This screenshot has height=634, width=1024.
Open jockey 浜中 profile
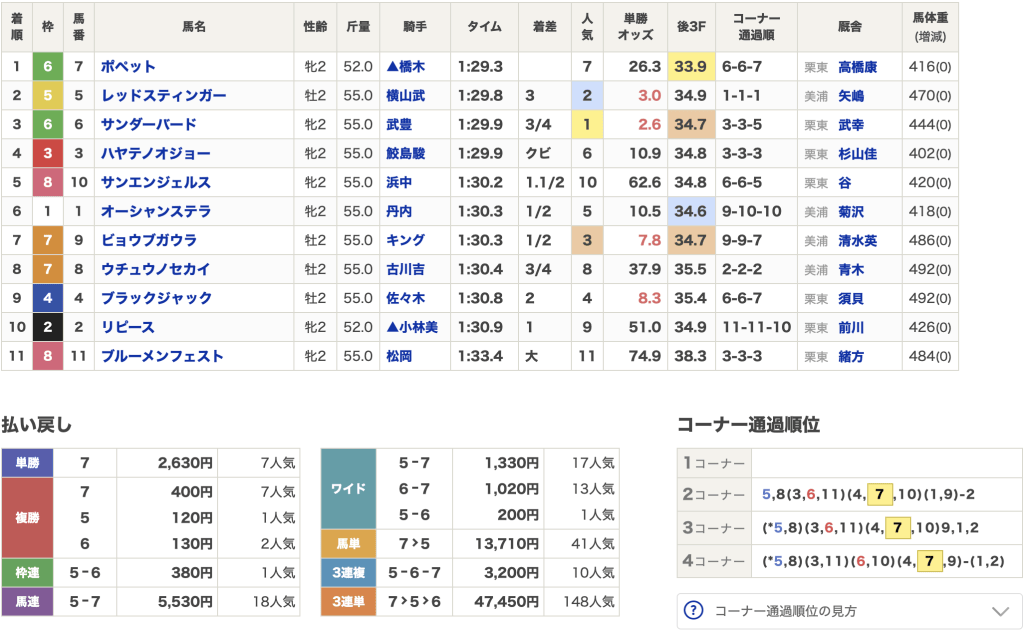(399, 182)
